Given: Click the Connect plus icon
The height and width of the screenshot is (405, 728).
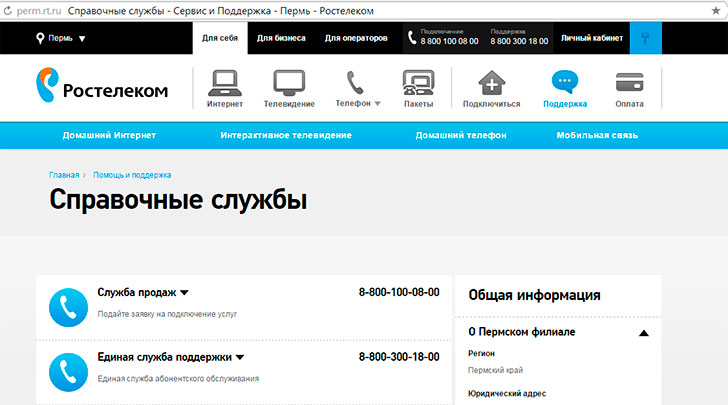Looking at the screenshot, I should (491, 82).
